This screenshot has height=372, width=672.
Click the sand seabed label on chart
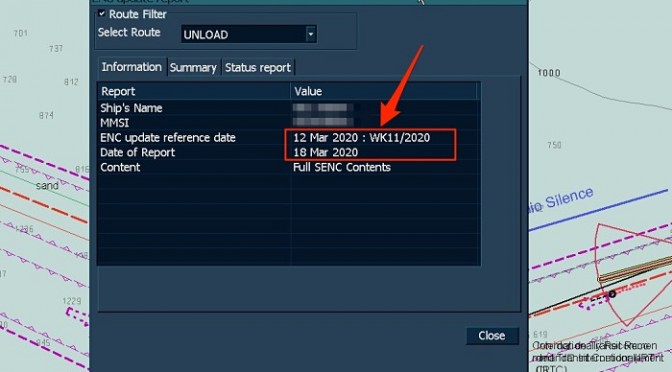tap(47, 186)
